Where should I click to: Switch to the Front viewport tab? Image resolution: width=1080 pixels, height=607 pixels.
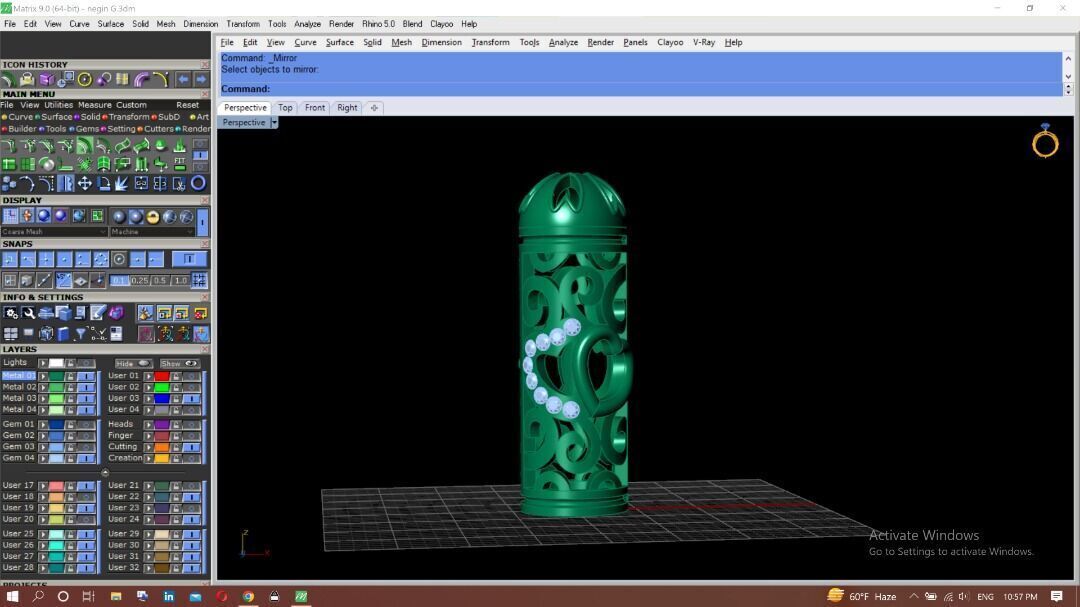click(315, 107)
